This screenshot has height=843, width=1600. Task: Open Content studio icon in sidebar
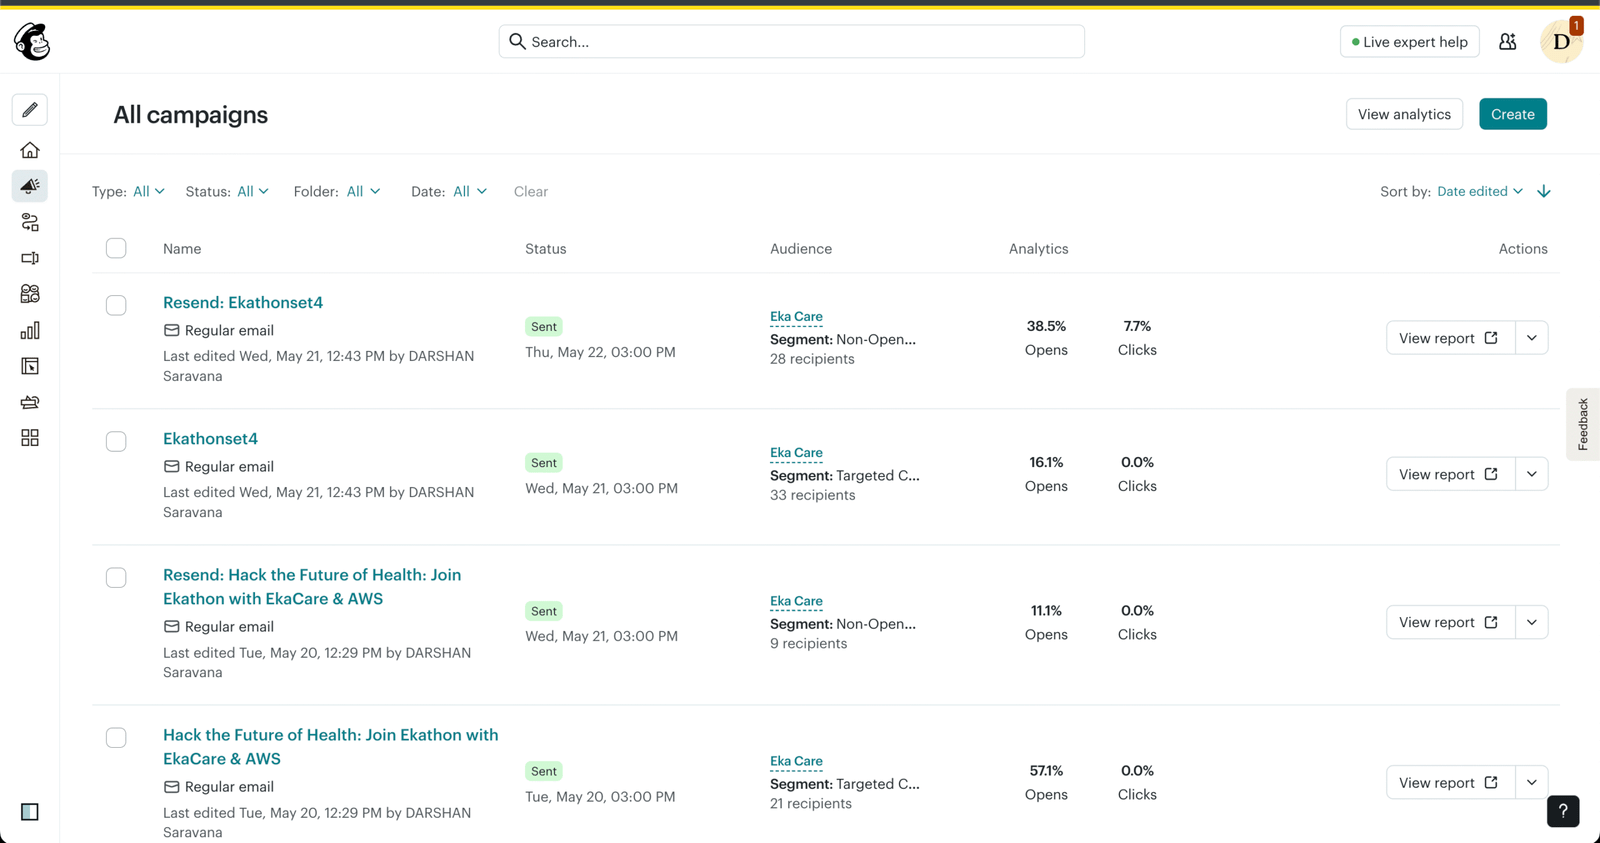point(30,402)
